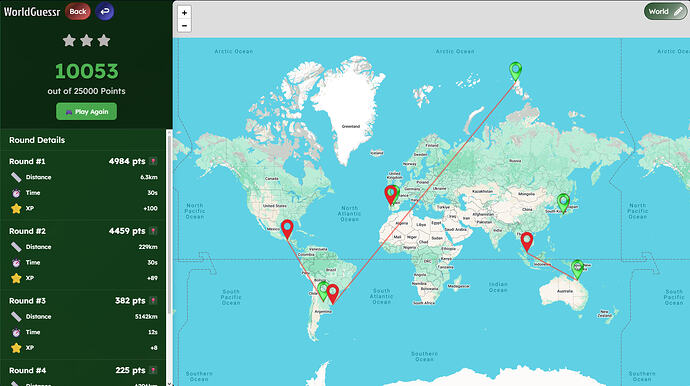
Task: Click the 382 pts score
Action: pos(130,301)
